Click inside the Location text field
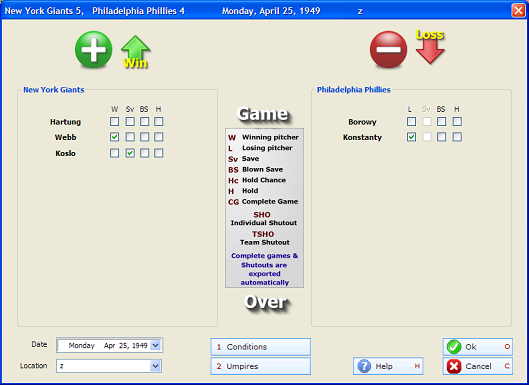Viewport: 529px width, 385px height. (104, 366)
